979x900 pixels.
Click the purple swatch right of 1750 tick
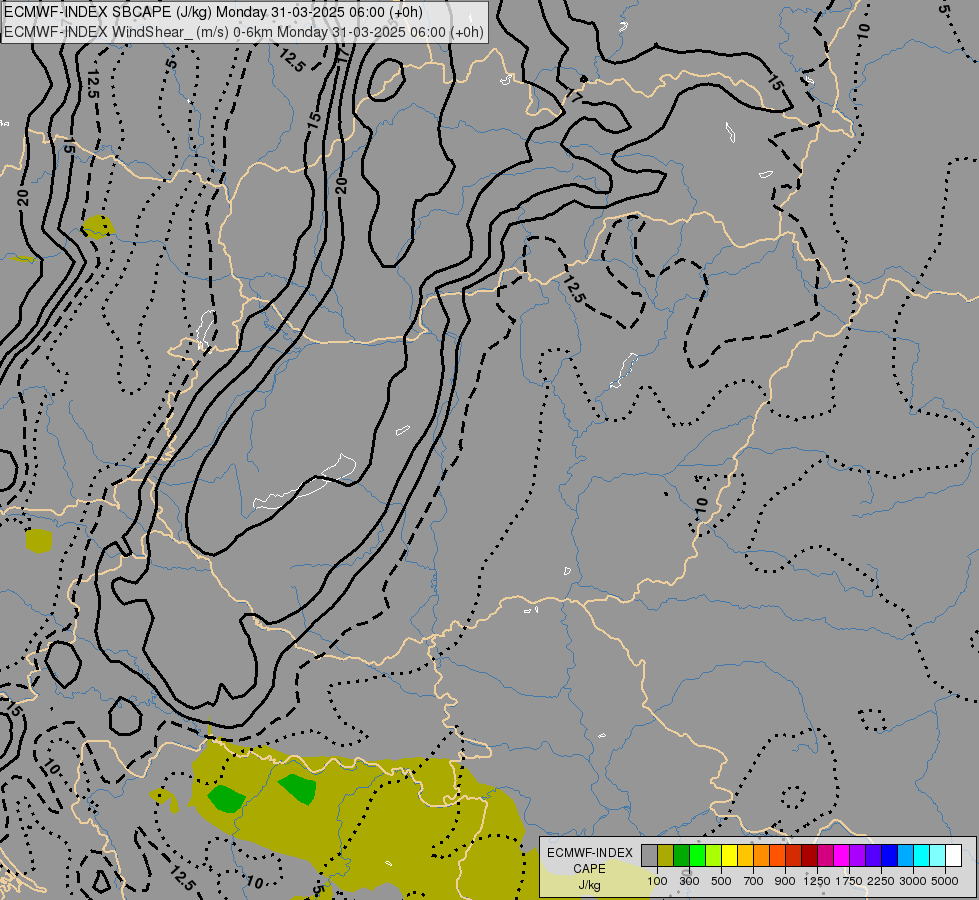(857, 855)
